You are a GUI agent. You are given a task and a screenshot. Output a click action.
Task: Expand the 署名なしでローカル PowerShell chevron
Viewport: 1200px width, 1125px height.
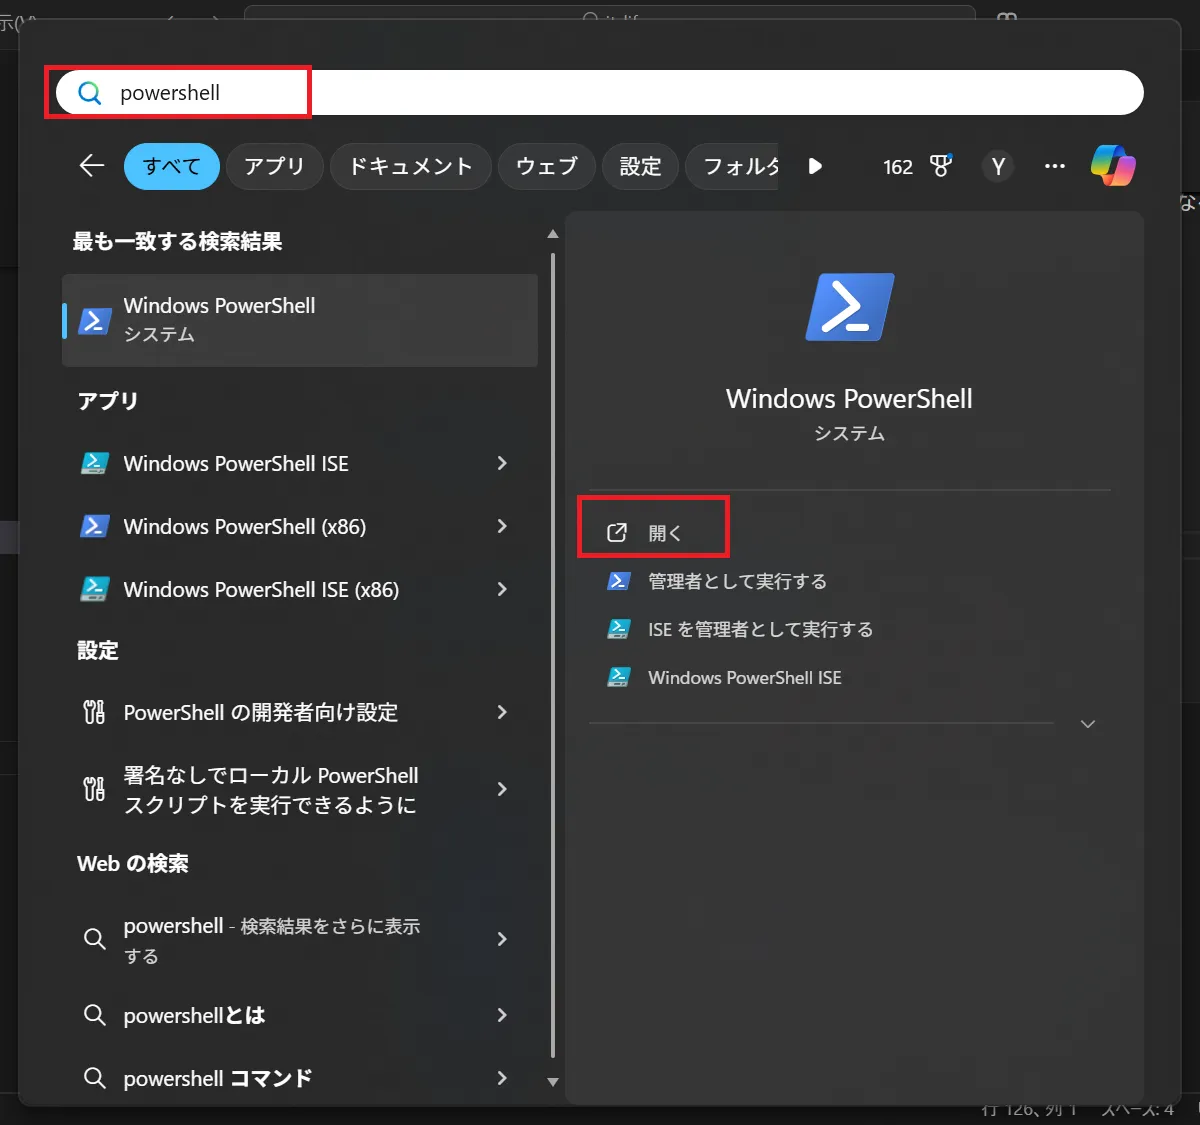(x=502, y=789)
